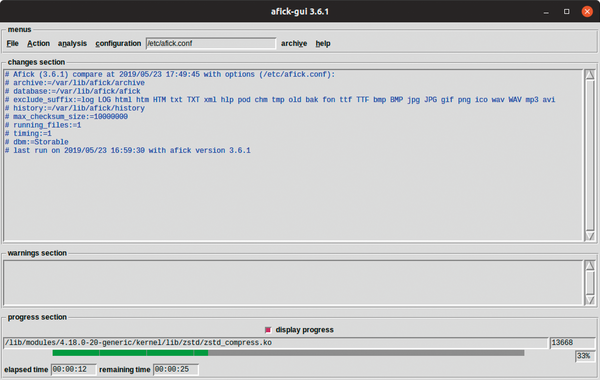Click the green scan progress bar
The width and height of the screenshot is (600, 380).
point(288,353)
